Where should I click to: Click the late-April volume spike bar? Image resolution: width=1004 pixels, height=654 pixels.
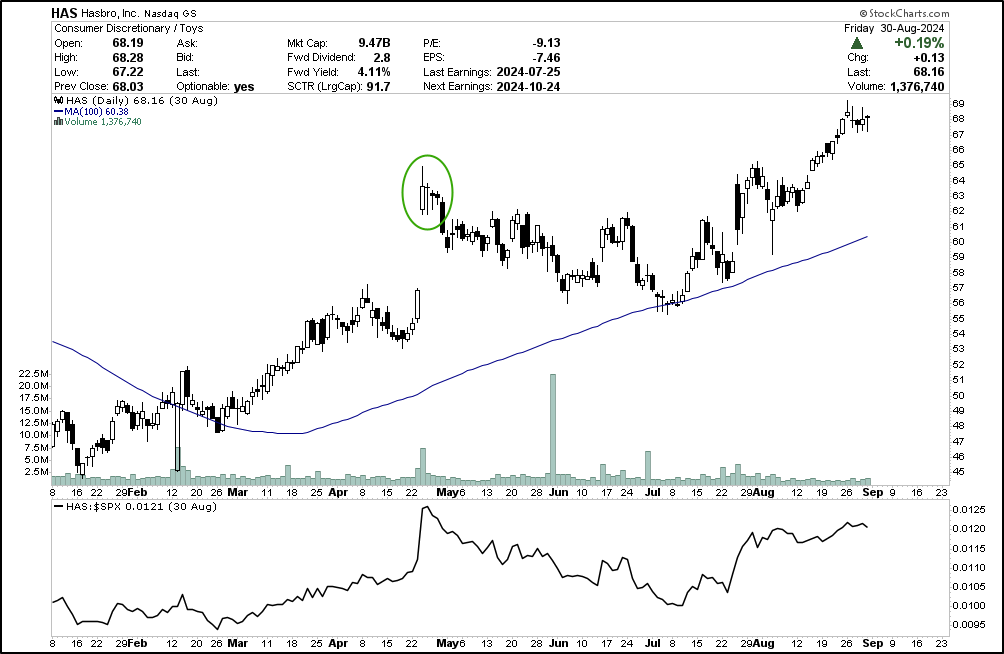click(423, 466)
